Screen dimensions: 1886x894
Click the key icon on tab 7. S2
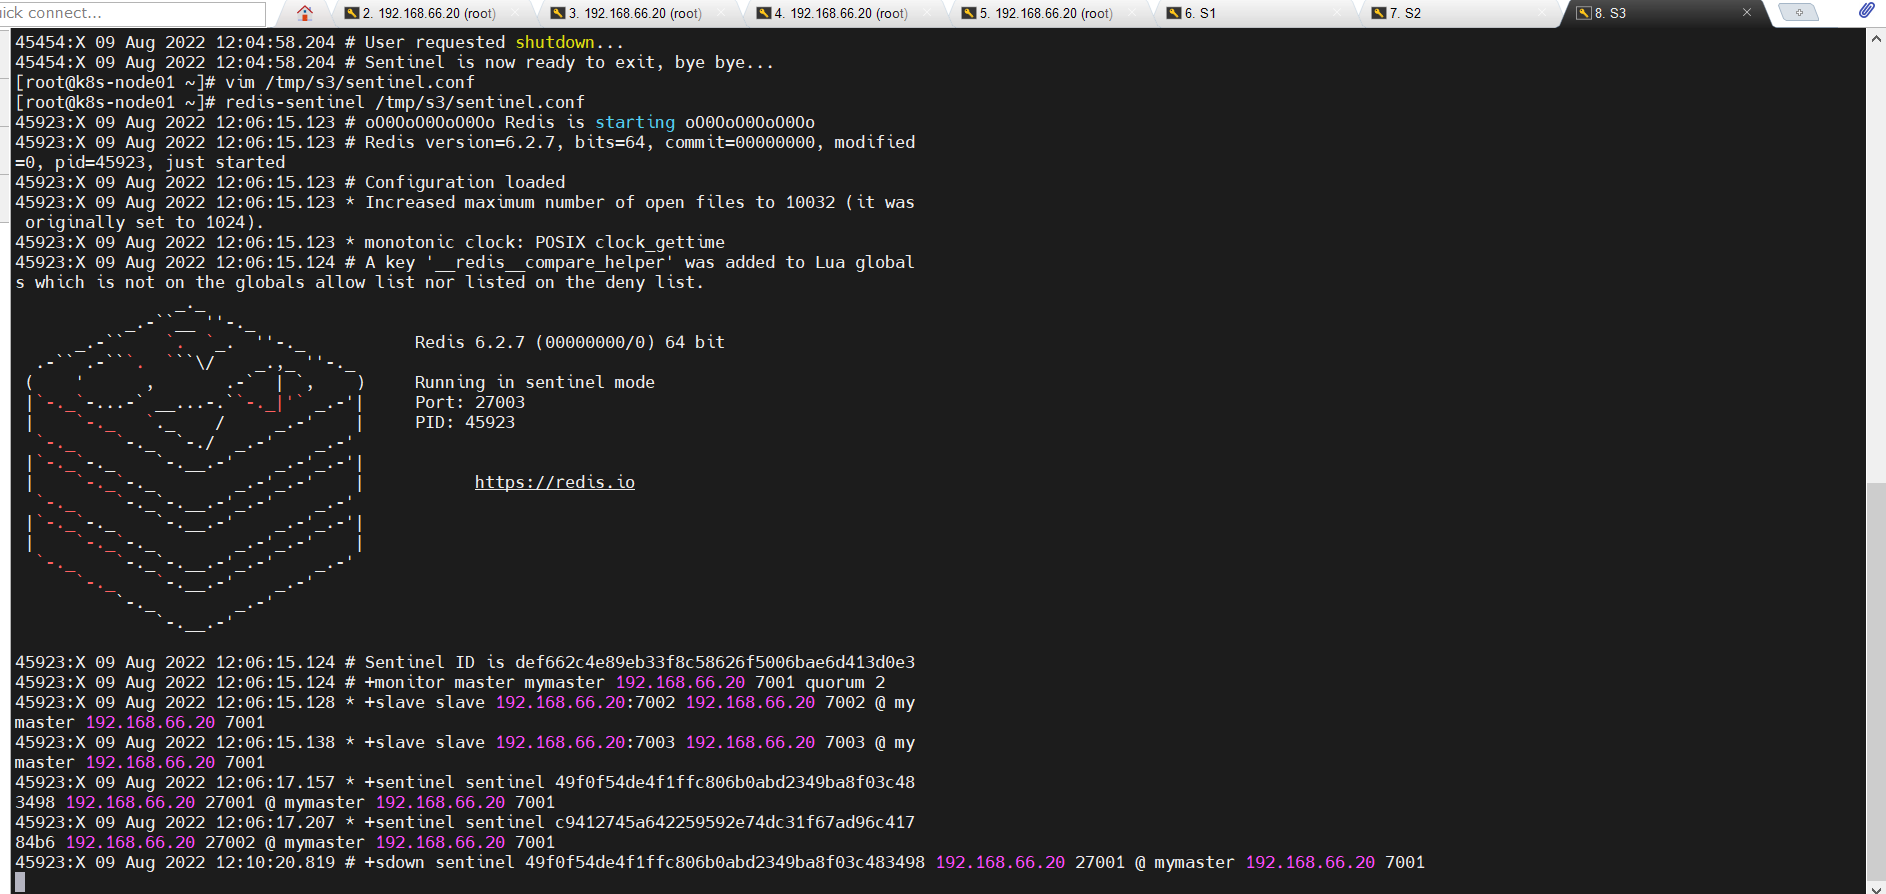click(1379, 13)
